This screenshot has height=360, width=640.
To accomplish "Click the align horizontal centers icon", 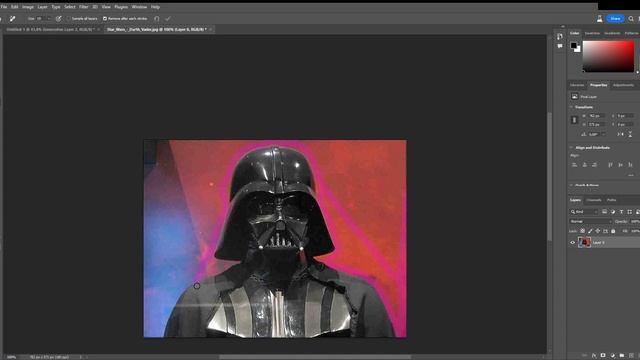I will 584,165.
